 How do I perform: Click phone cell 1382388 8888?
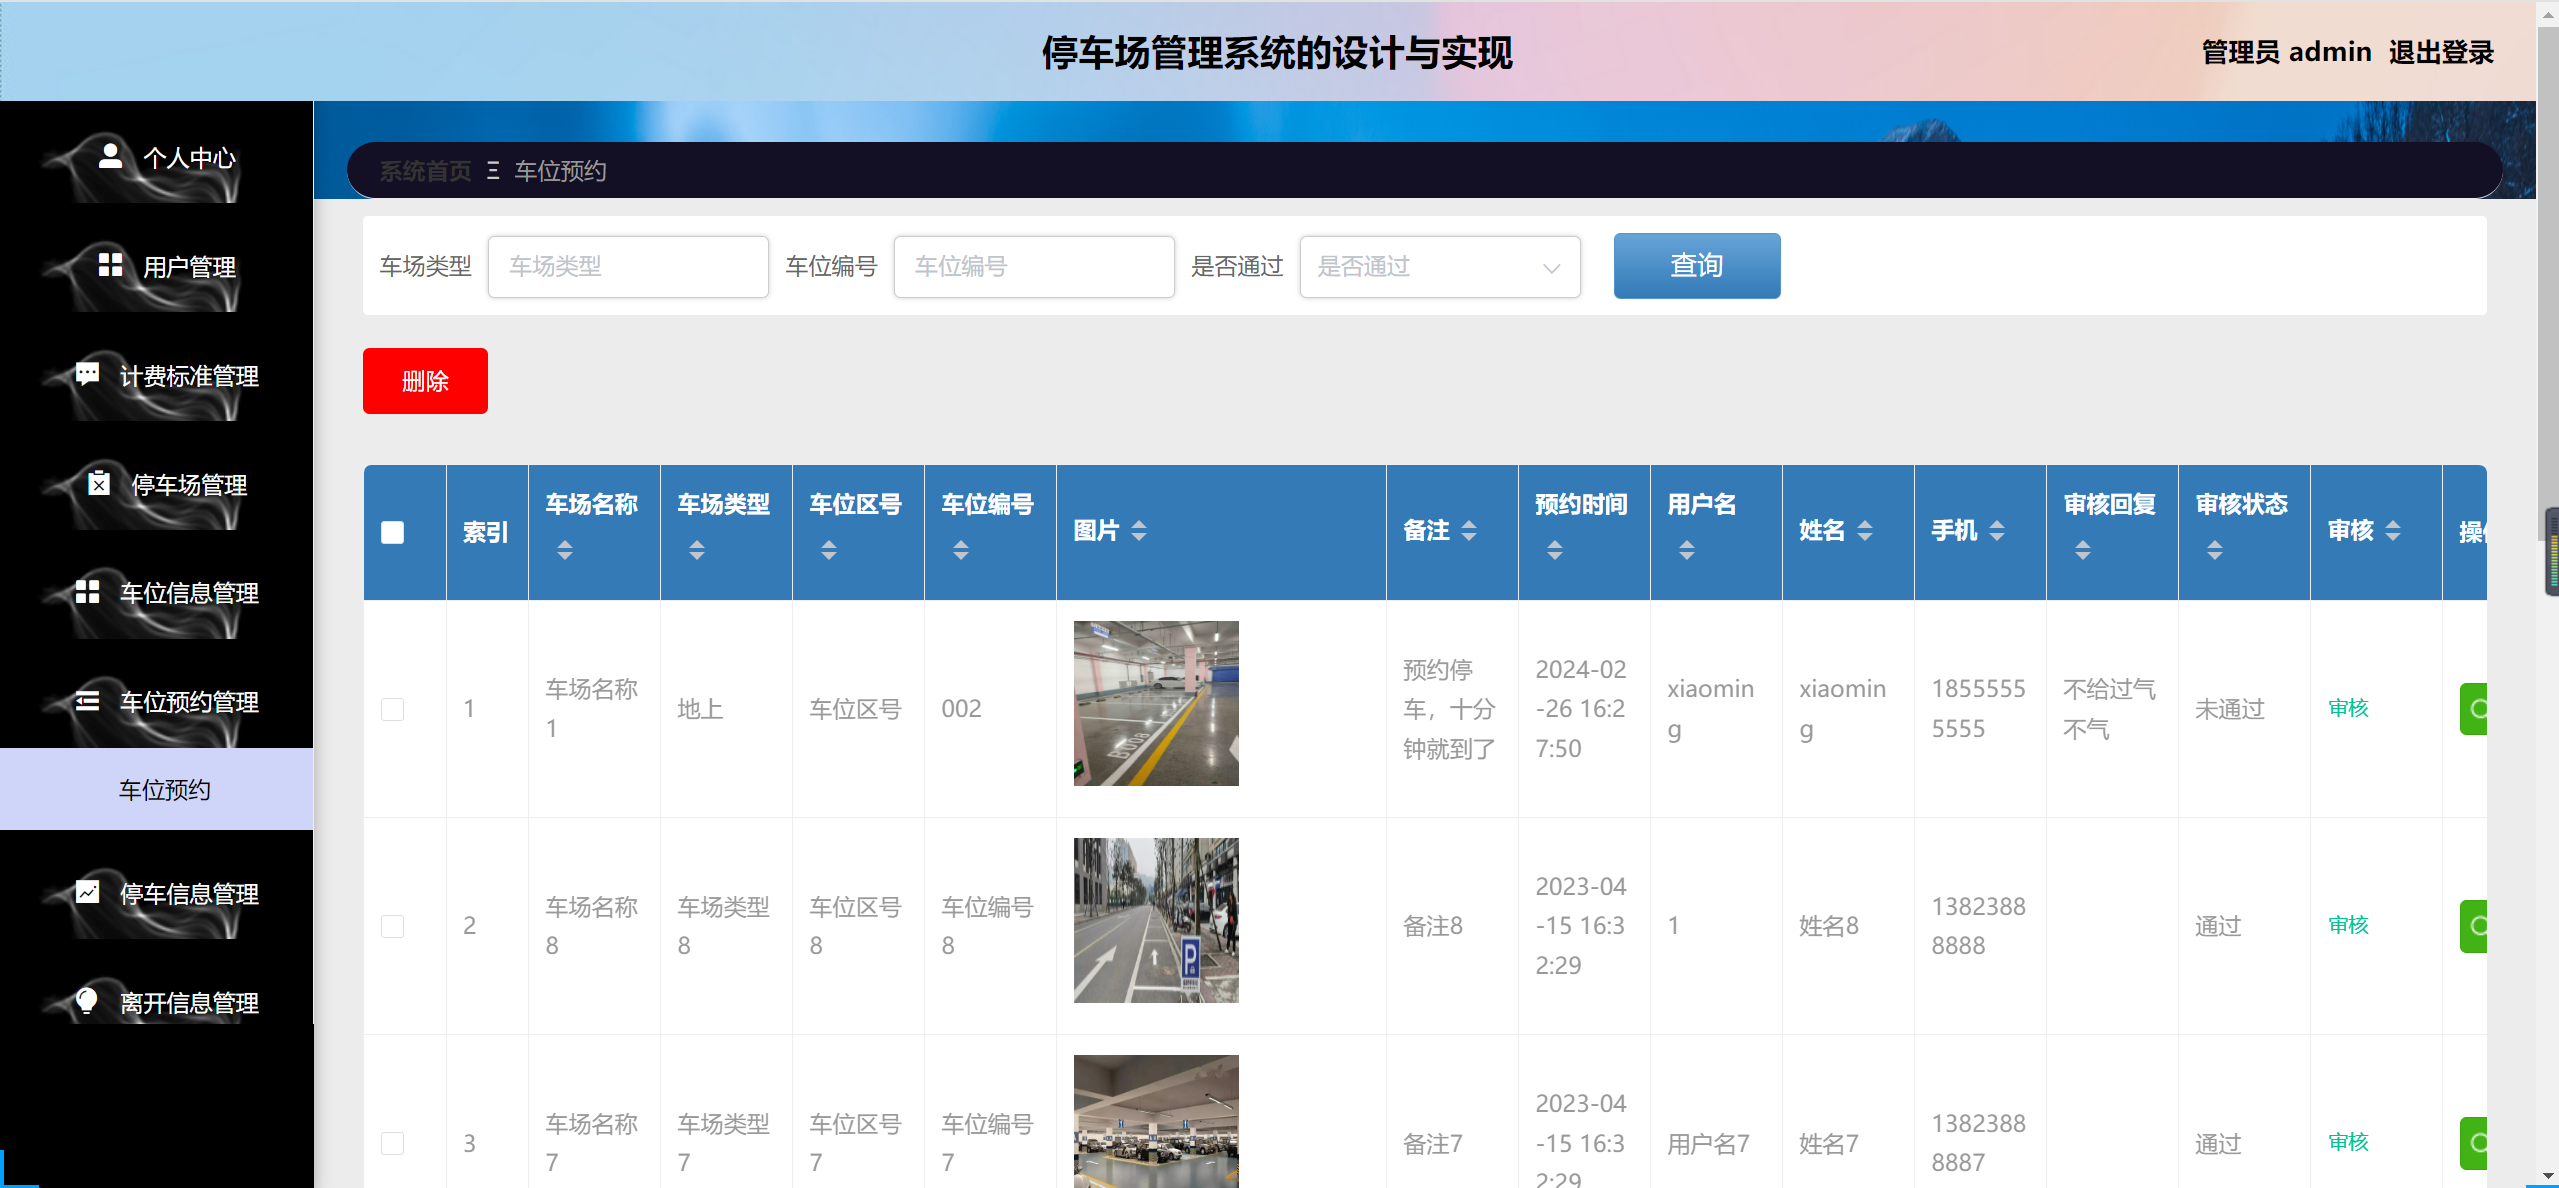pyautogui.click(x=1978, y=926)
